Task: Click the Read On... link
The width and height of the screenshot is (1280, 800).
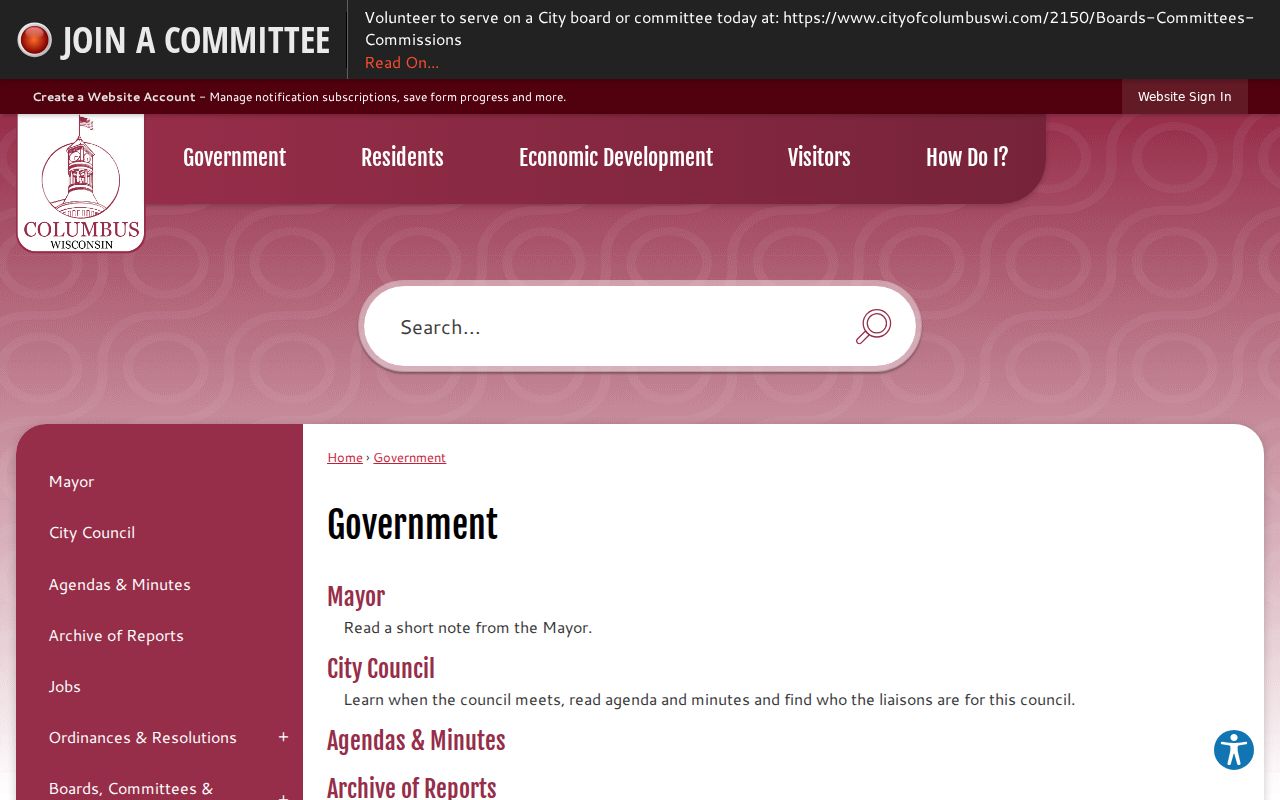Action: 401,62
